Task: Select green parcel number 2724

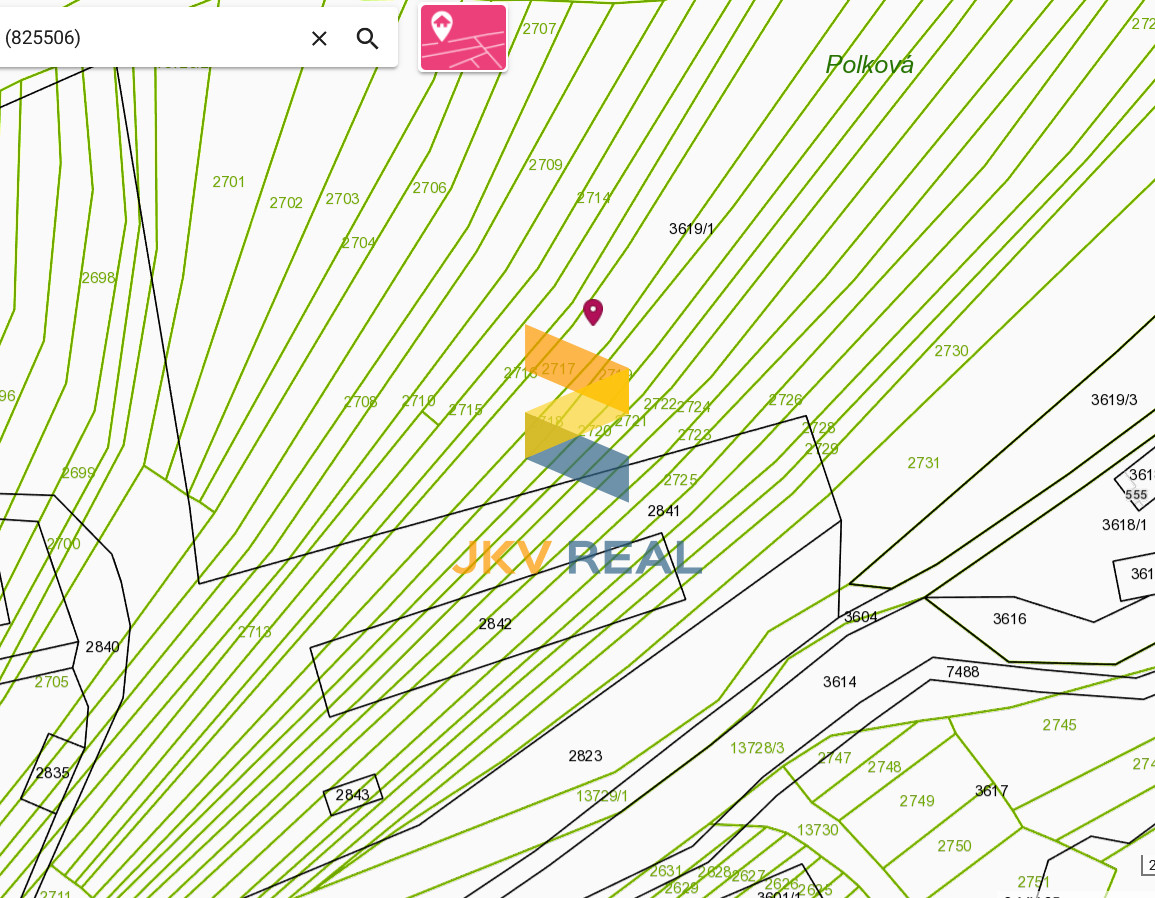Action: [694, 407]
